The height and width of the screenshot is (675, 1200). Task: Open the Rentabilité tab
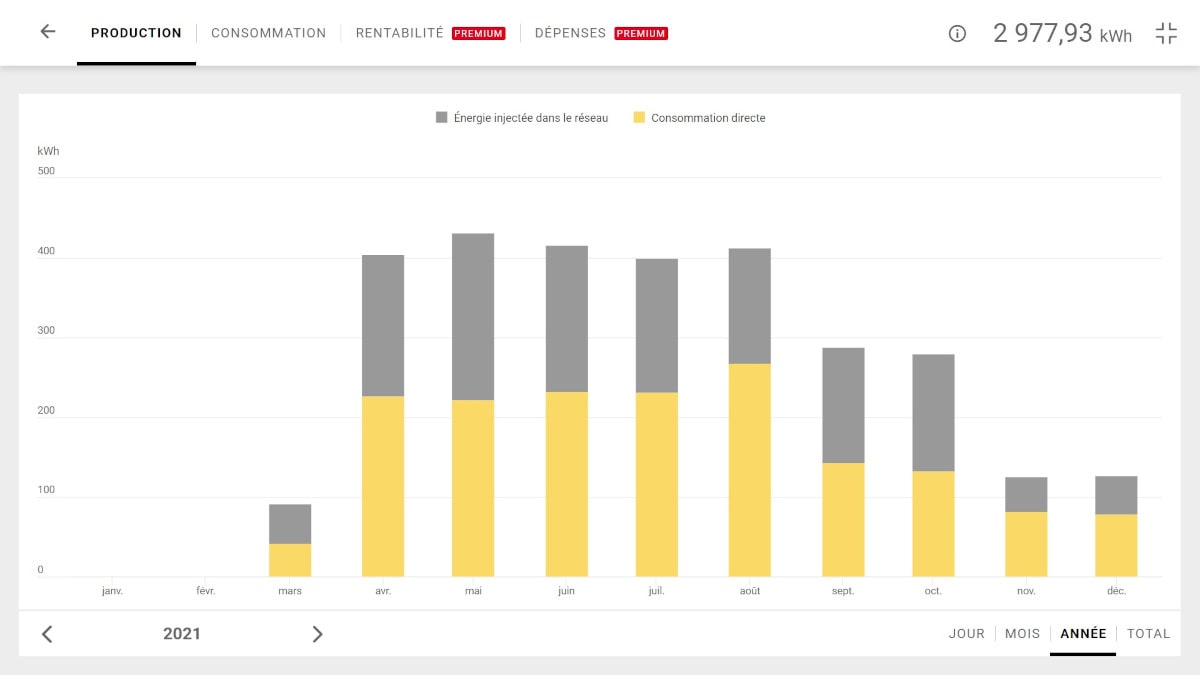pyautogui.click(x=399, y=33)
